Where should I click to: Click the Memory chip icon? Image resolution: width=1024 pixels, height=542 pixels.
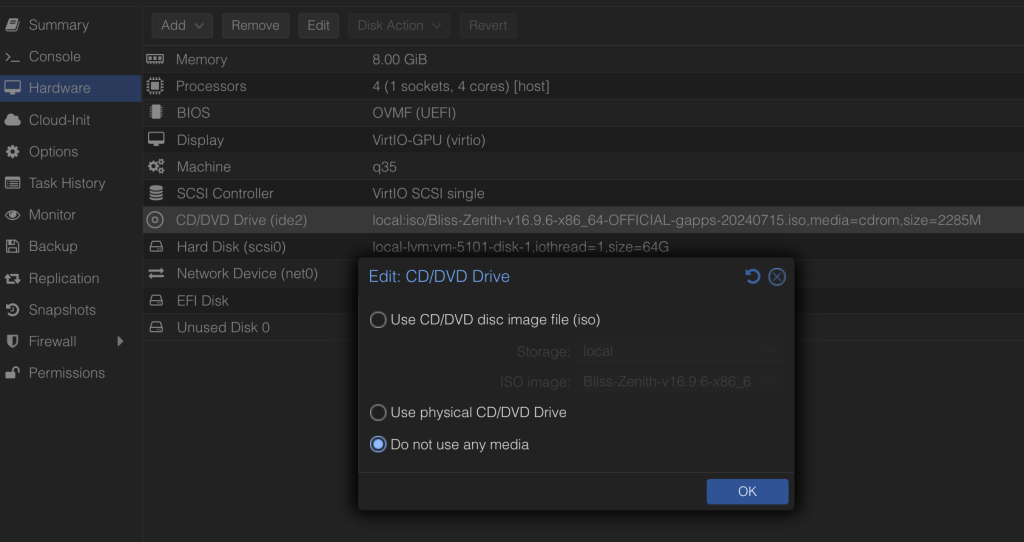[155, 60]
